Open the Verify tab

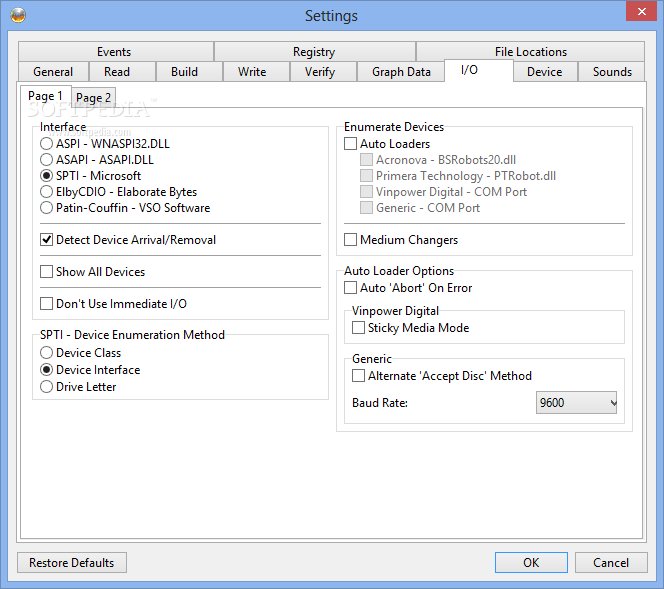pyautogui.click(x=323, y=72)
